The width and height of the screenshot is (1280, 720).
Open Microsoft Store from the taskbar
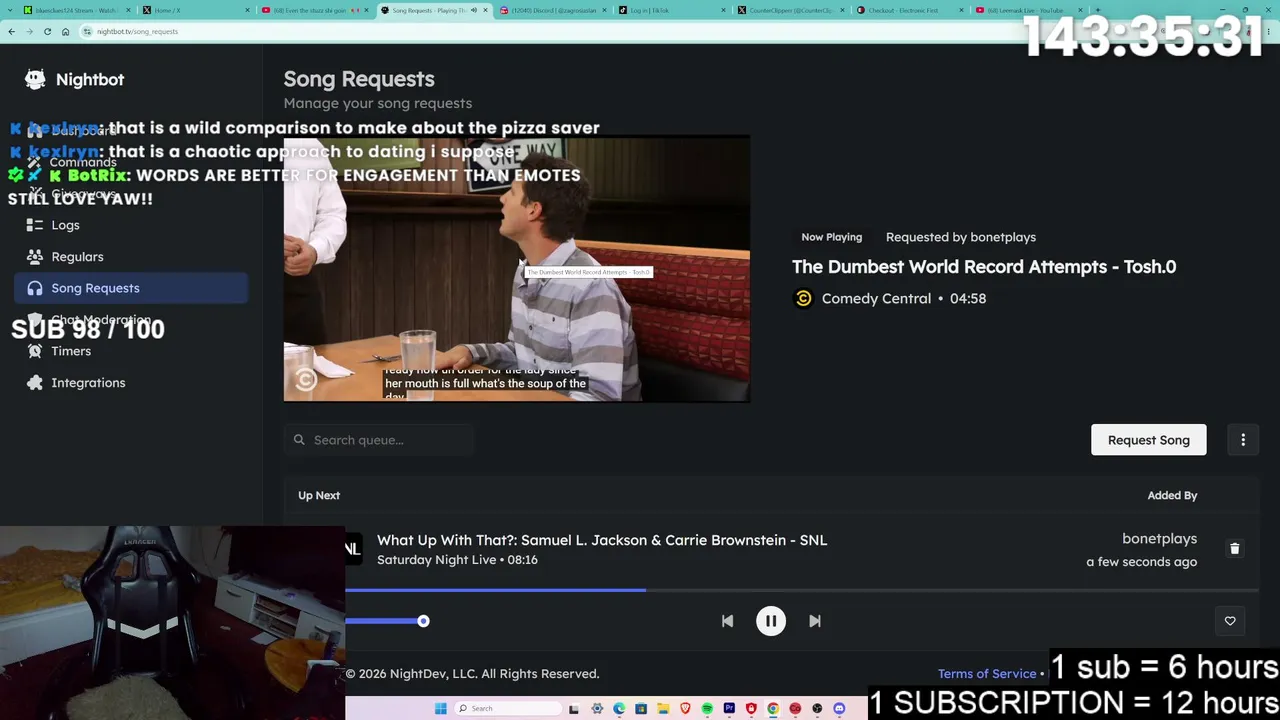point(641,709)
